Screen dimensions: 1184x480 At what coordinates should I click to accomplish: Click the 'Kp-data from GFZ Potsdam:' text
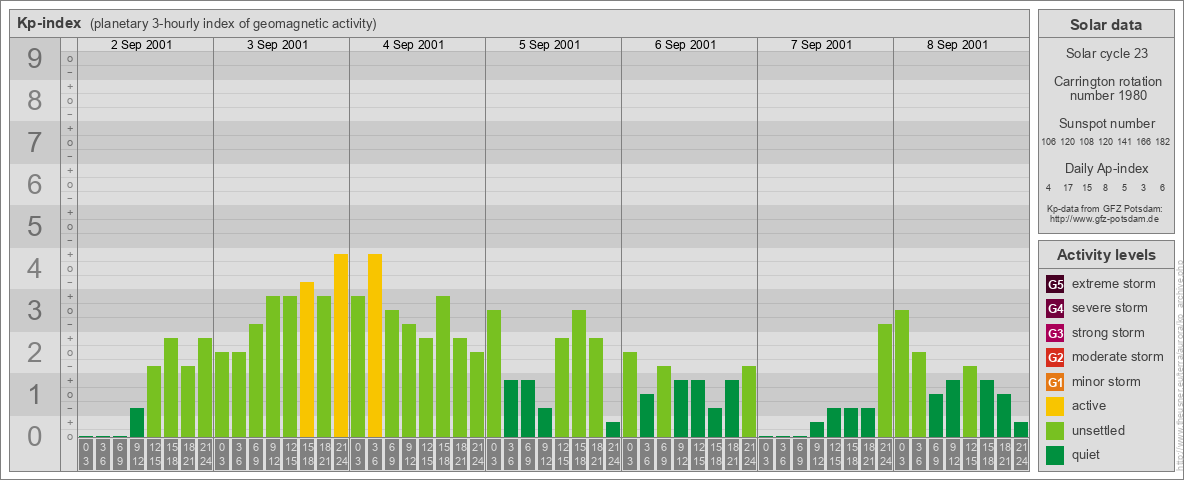[1106, 208]
